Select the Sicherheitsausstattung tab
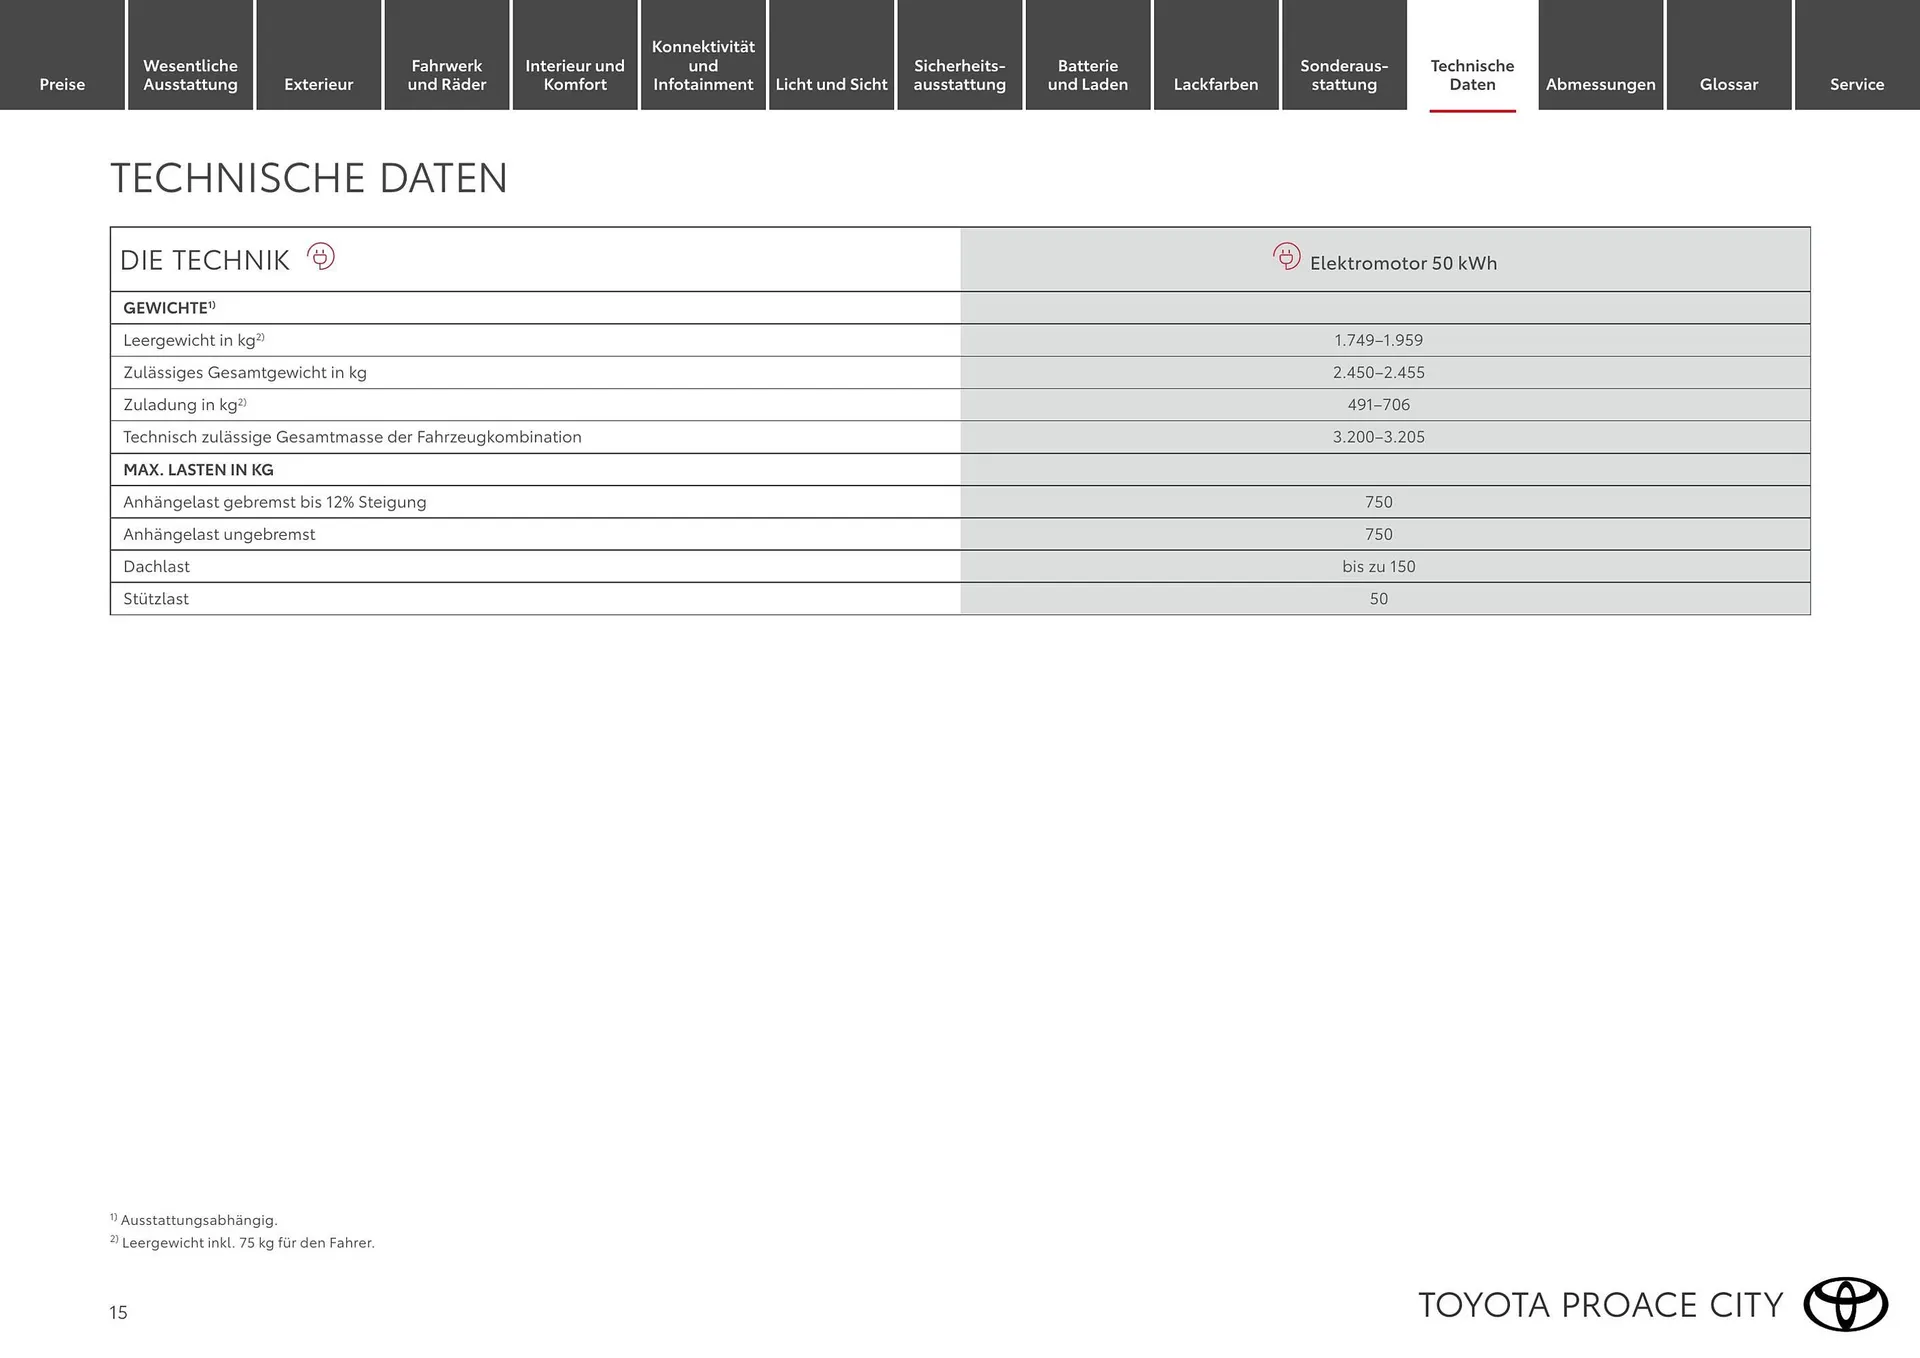The width and height of the screenshot is (1920, 1358). click(x=959, y=74)
